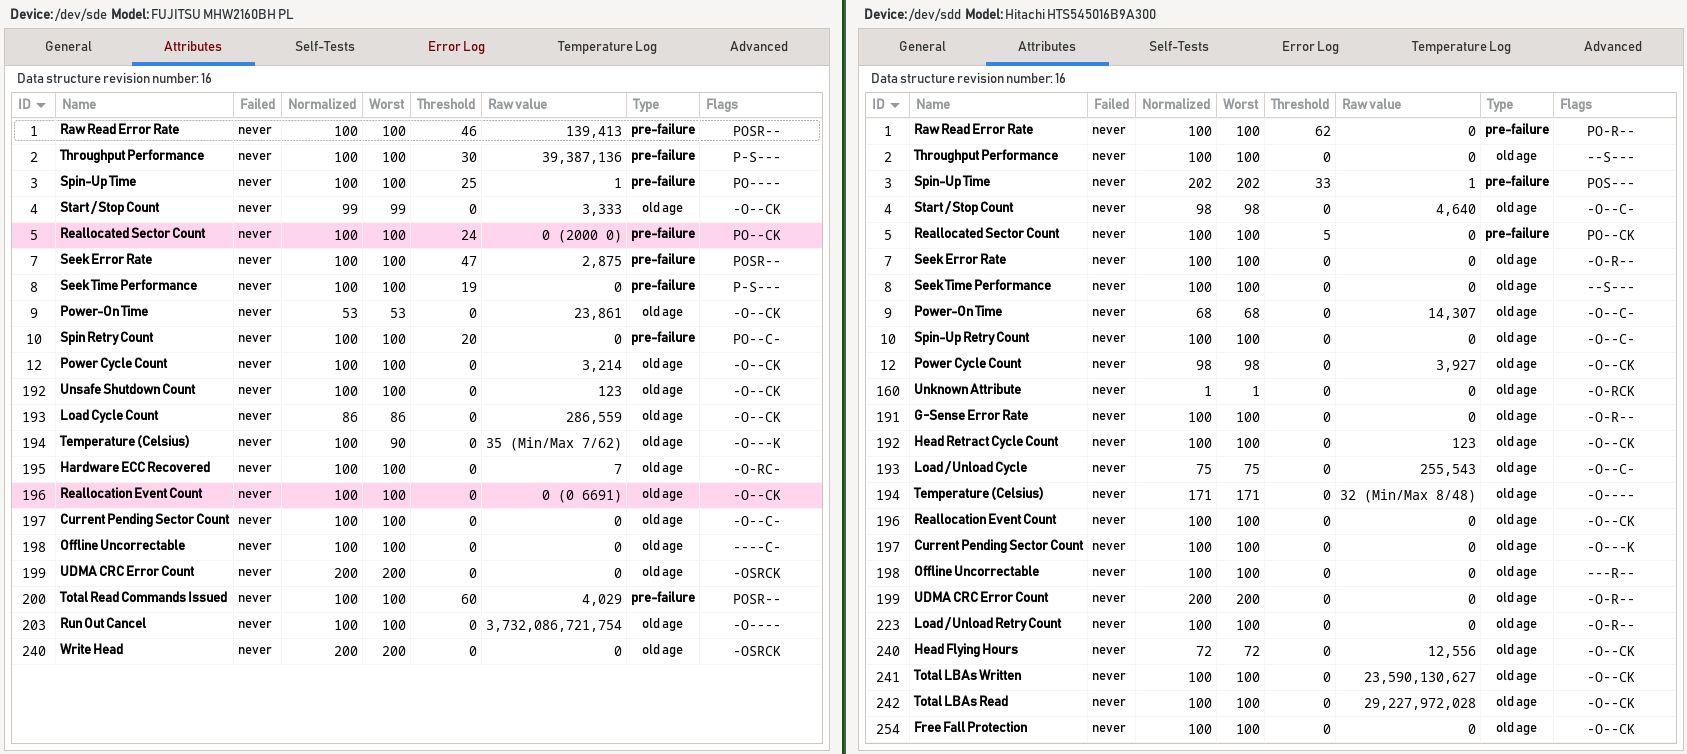
Task: Select raw value 14,307 in Hitachi table
Action: (1452, 313)
